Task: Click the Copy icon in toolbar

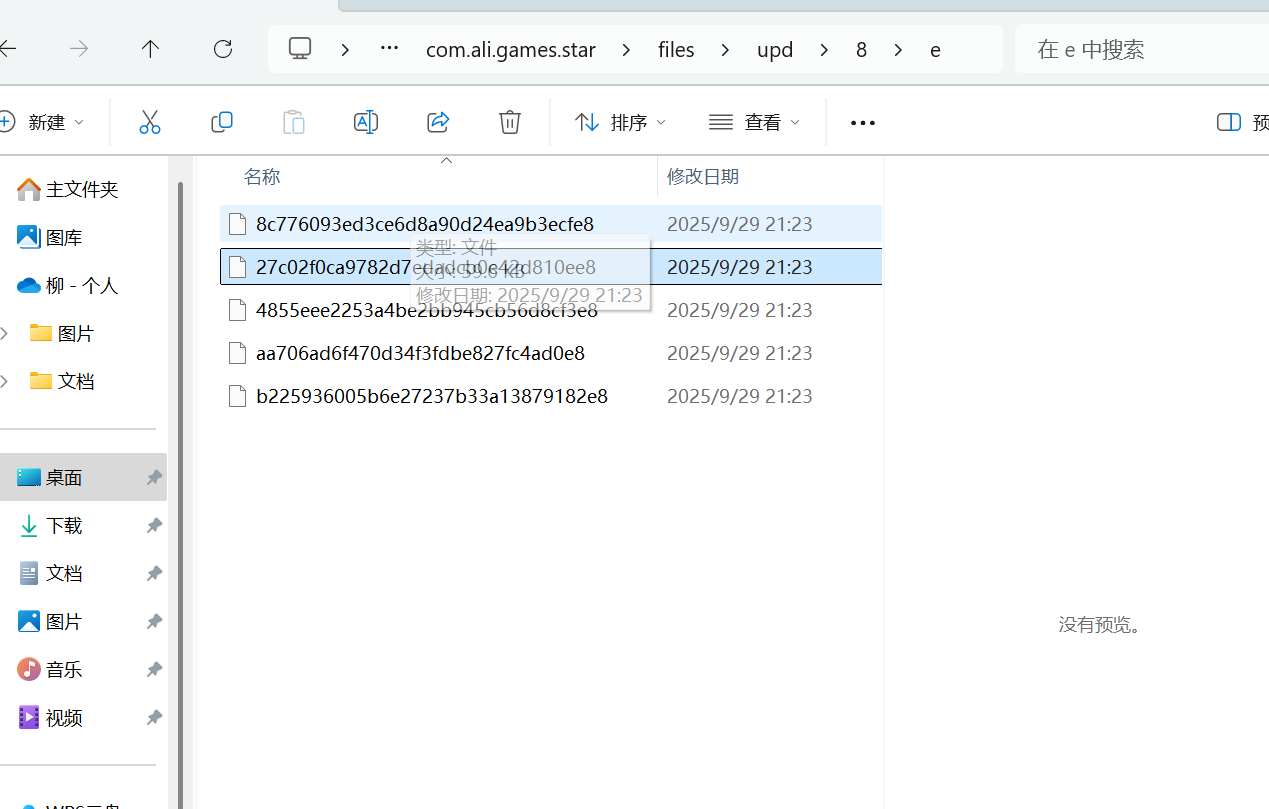Action: [x=222, y=122]
